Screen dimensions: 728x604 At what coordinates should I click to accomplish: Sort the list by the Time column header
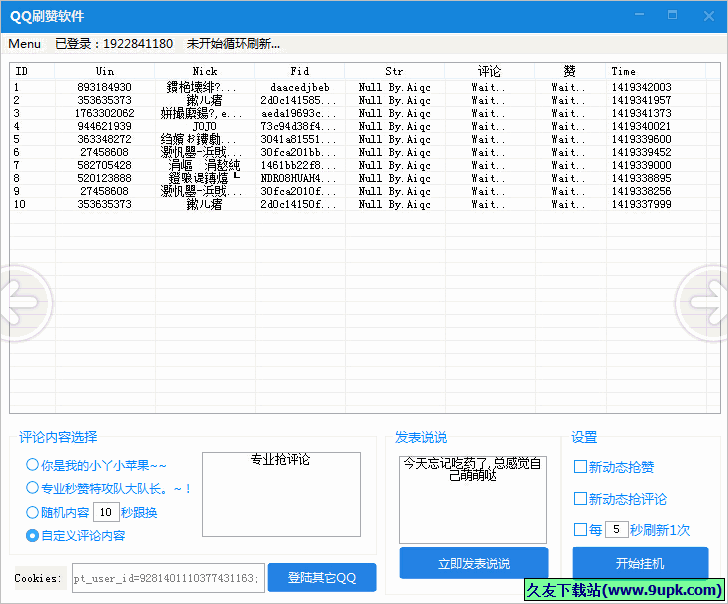click(660, 72)
